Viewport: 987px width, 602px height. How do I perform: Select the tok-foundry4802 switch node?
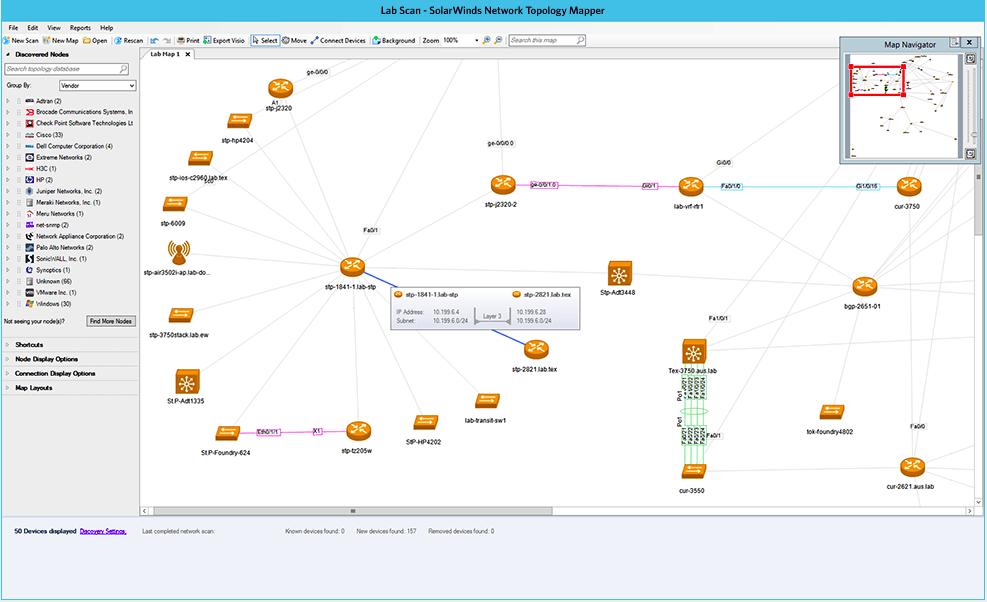tap(832, 412)
